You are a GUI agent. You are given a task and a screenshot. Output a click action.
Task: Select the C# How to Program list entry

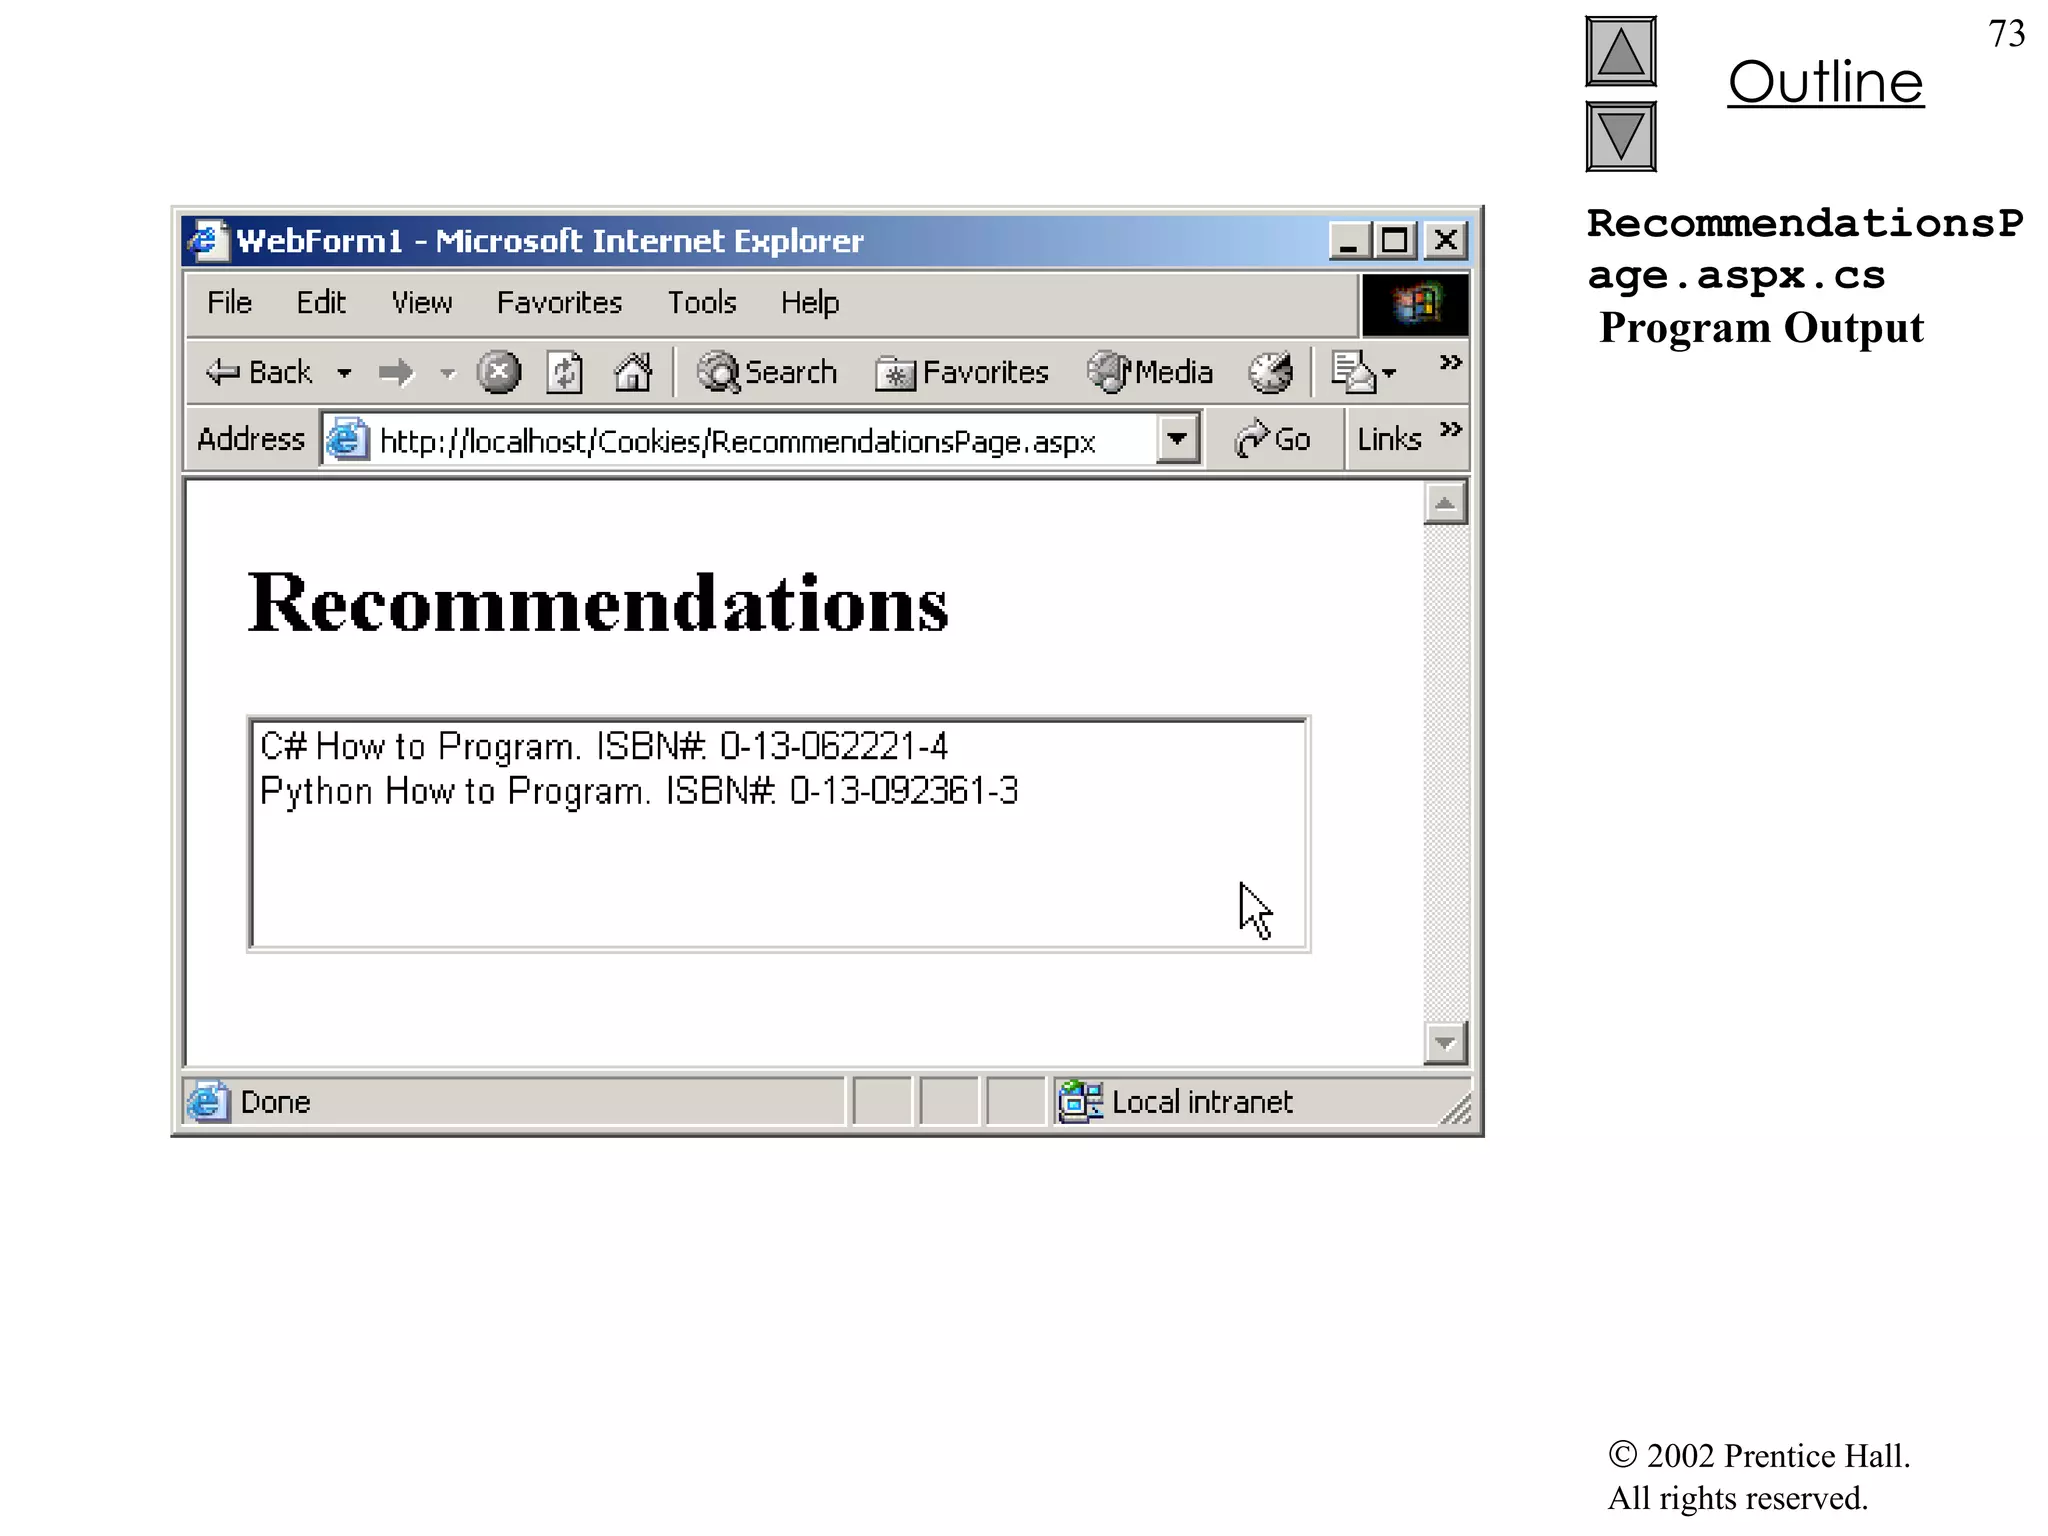pyautogui.click(x=604, y=747)
